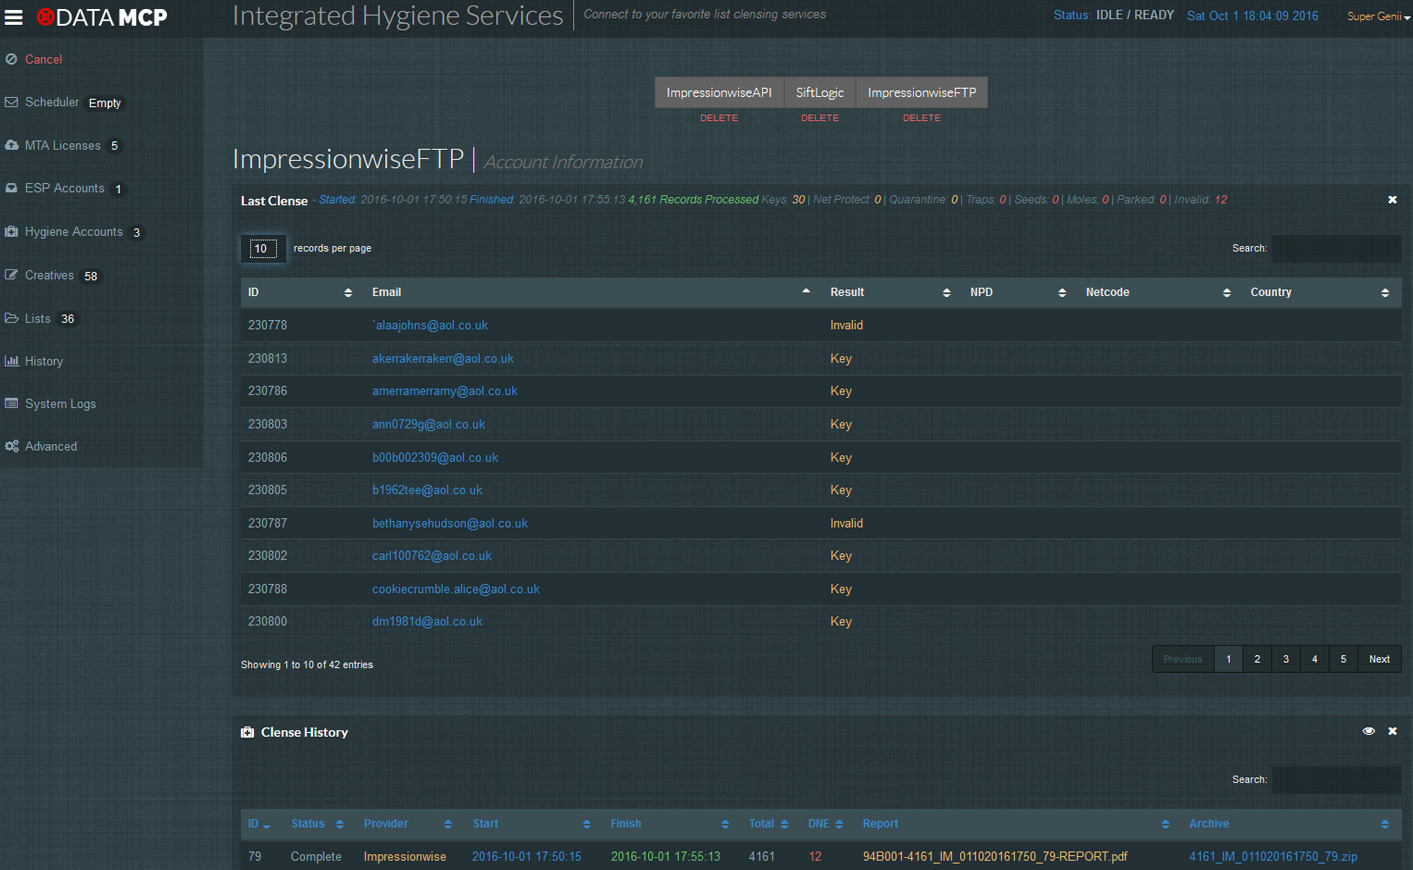Screen dimensions: 1413x870
Task: Click the Clense History search box
Action: click(1336, 779)
